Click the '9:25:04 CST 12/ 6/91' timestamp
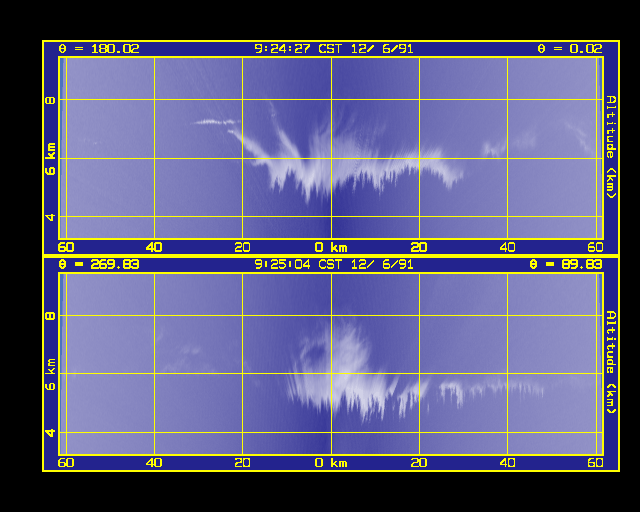This screenshot has height=512, width=640. click(333, 264)
